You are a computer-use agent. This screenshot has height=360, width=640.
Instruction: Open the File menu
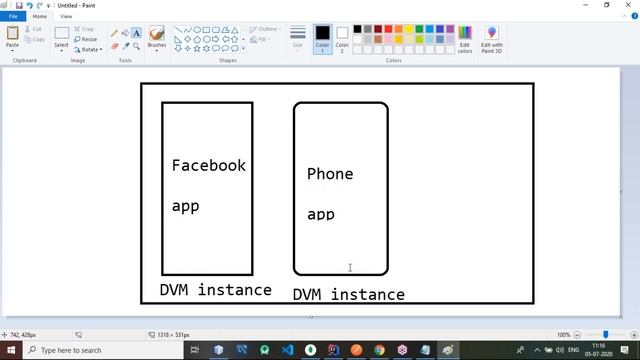click(x=13, y=16)
